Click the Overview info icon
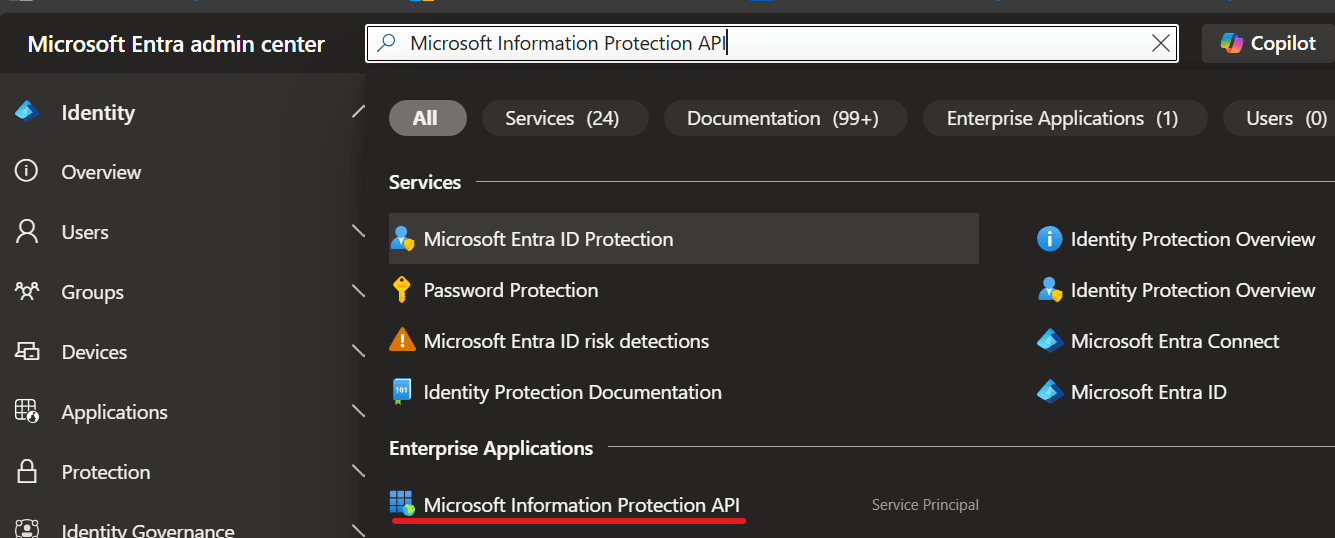 26,172
